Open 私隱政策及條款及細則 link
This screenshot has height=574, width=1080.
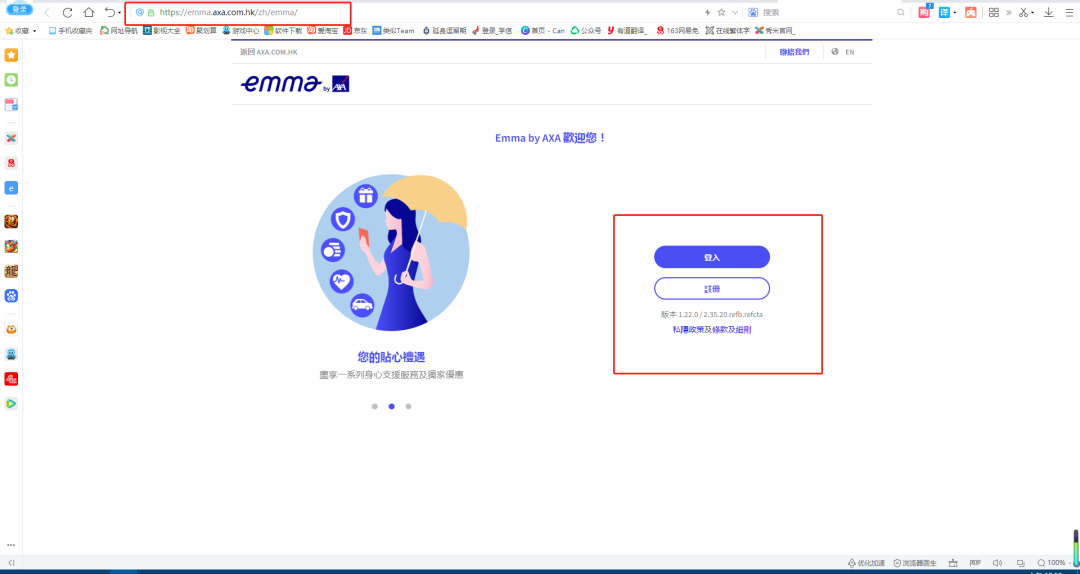(x=712, y=330)
